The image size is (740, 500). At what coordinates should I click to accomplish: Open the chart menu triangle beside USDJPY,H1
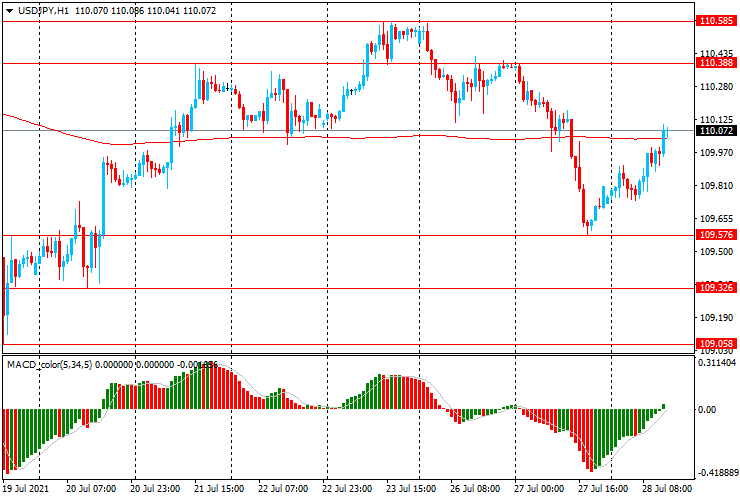tap(9, 11)
